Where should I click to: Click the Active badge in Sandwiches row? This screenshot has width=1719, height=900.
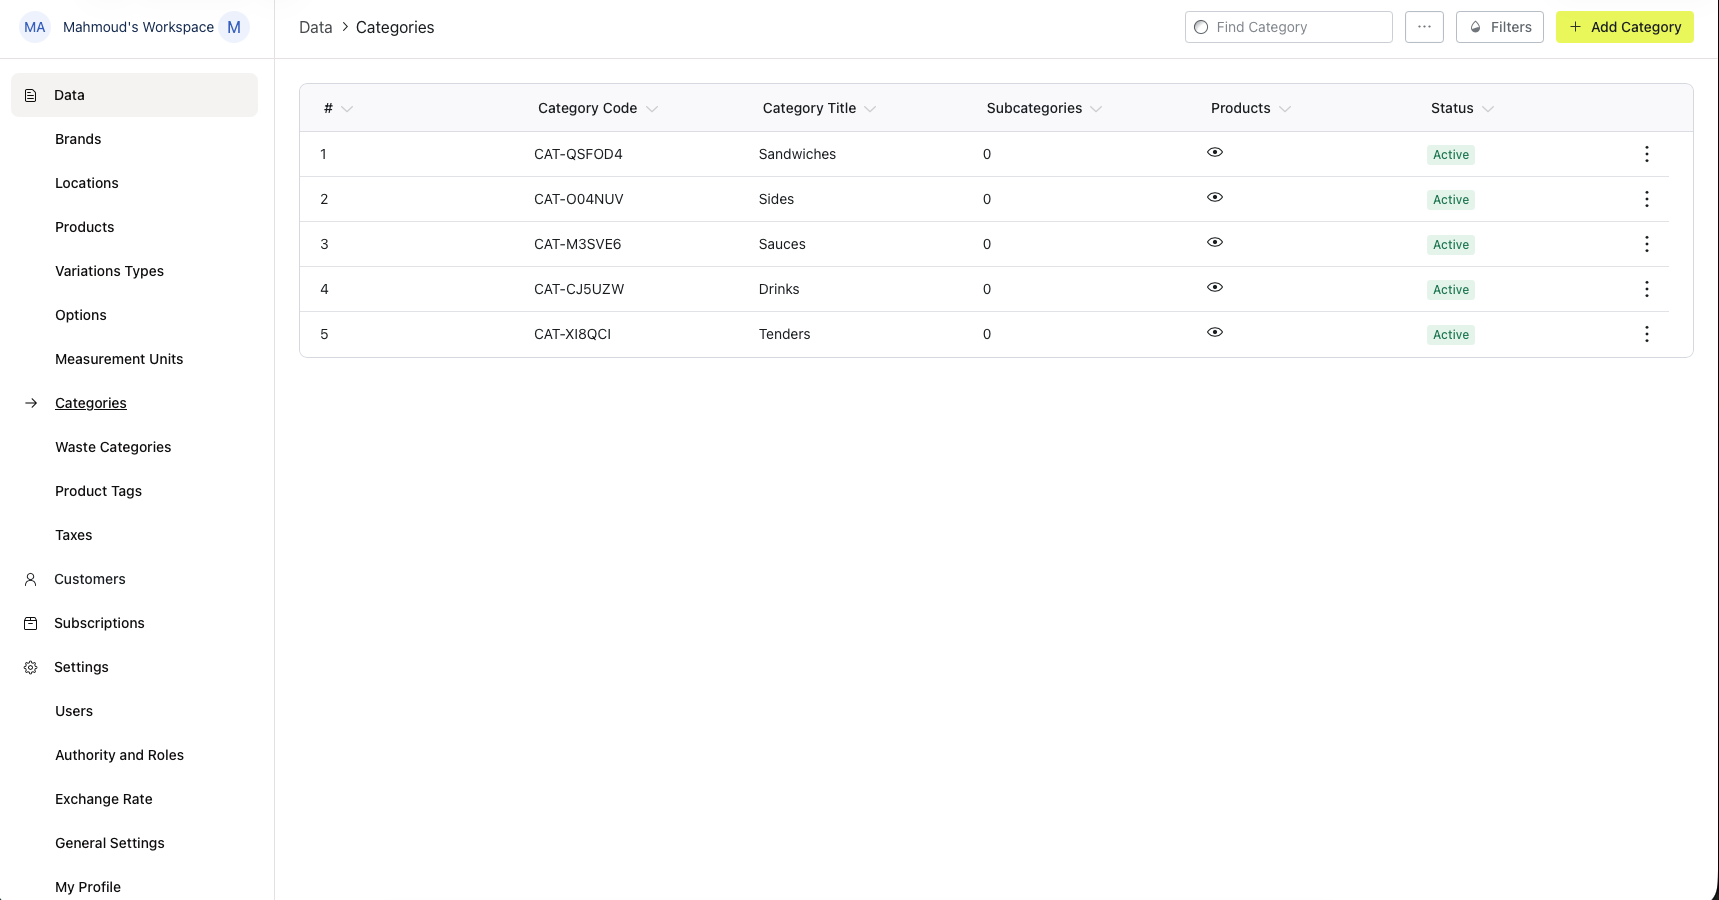[1451, 155]
